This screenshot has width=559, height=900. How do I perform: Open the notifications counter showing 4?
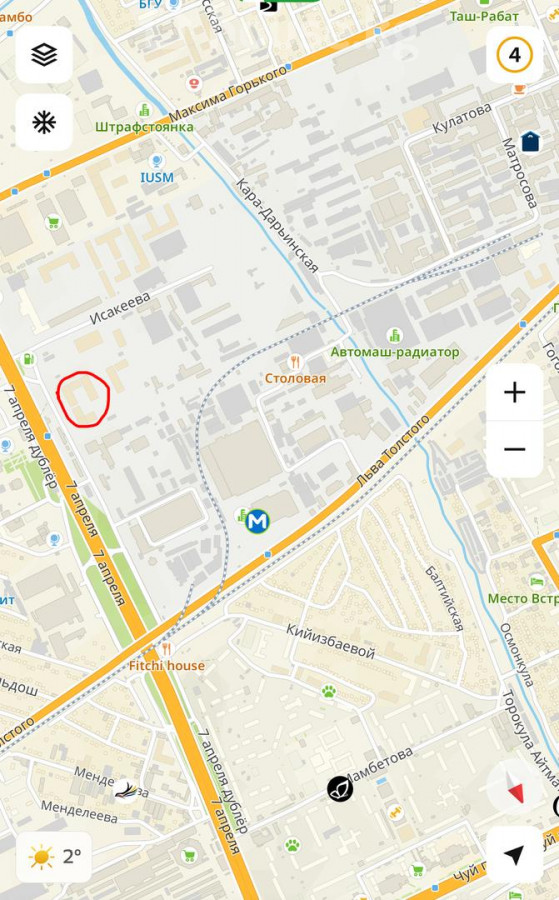click(x=515, y=55)
